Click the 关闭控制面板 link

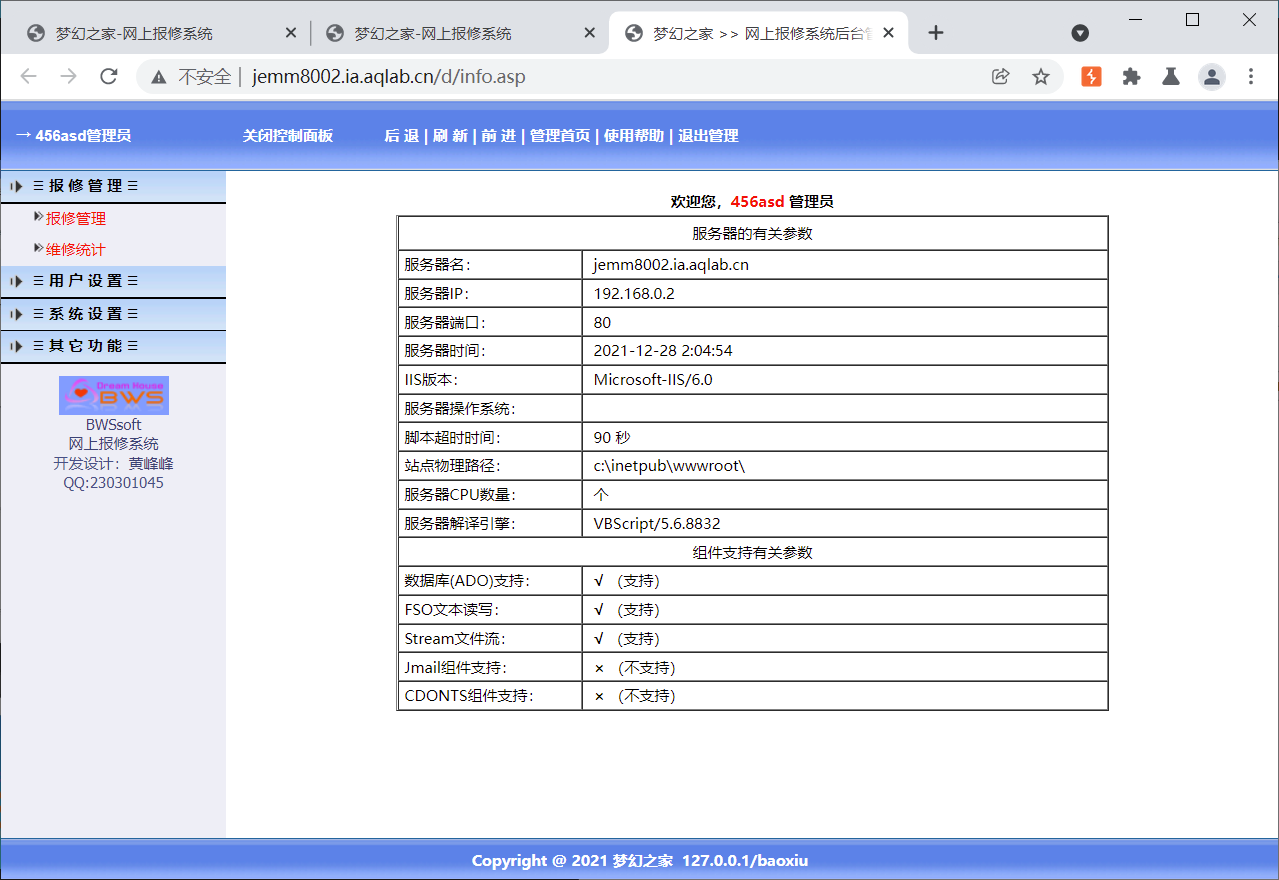coord(289,136)
